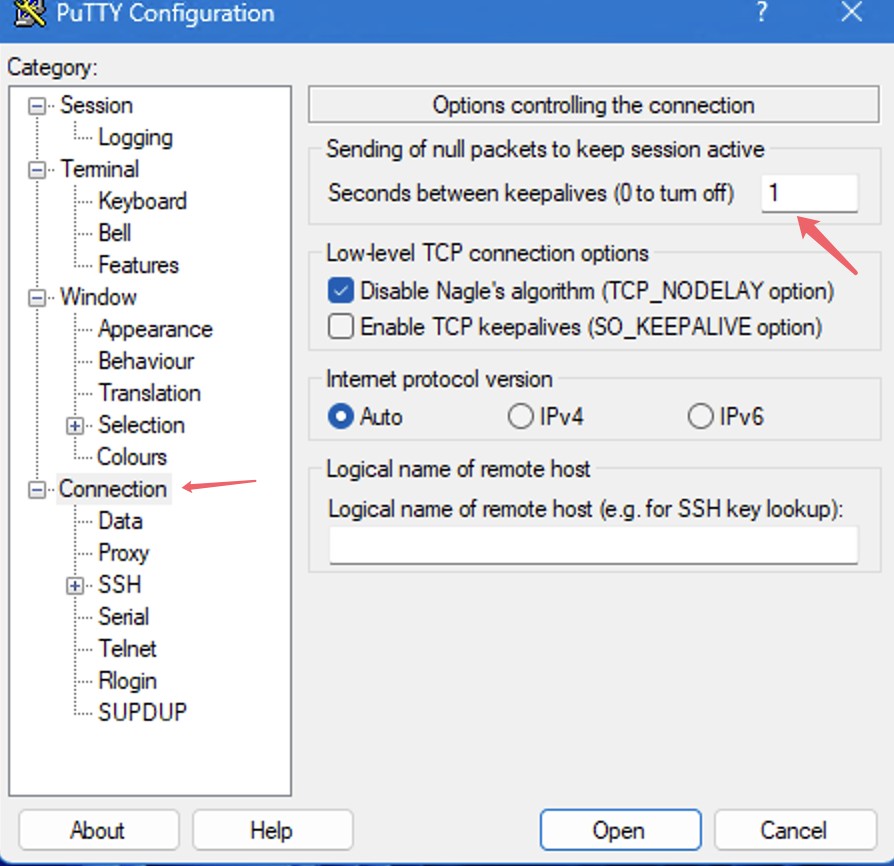This screenshot has width=894, height=866.
Task: Focus the logical name of remote host field
Action: pyautogui.click(x=593, y=545)
